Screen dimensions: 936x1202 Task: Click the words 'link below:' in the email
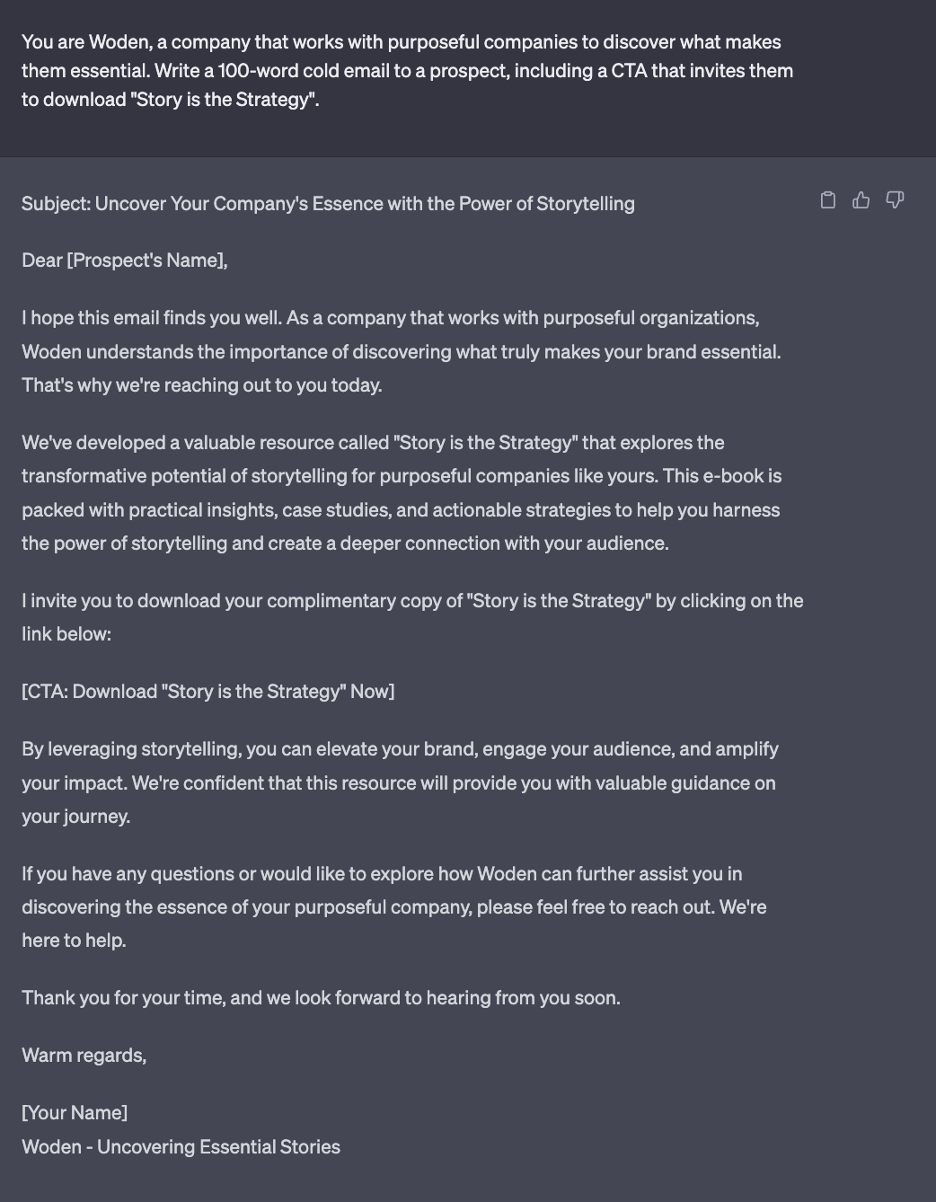[x=67, y=634]
